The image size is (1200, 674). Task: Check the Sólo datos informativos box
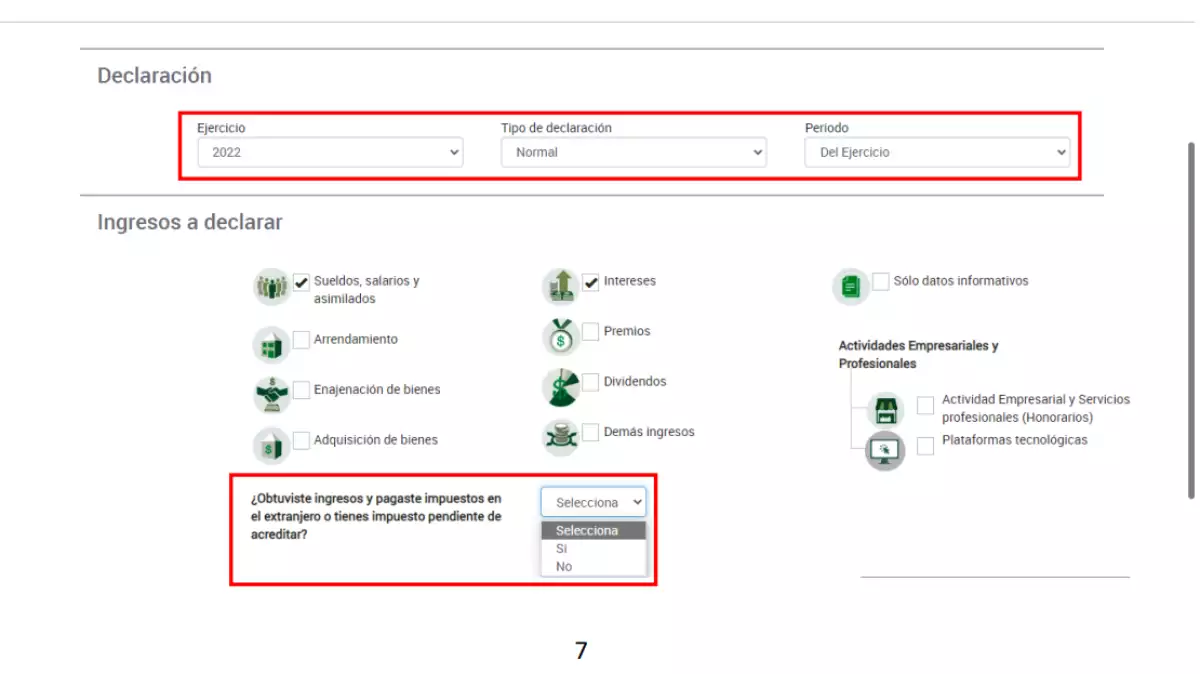point(880,282)
